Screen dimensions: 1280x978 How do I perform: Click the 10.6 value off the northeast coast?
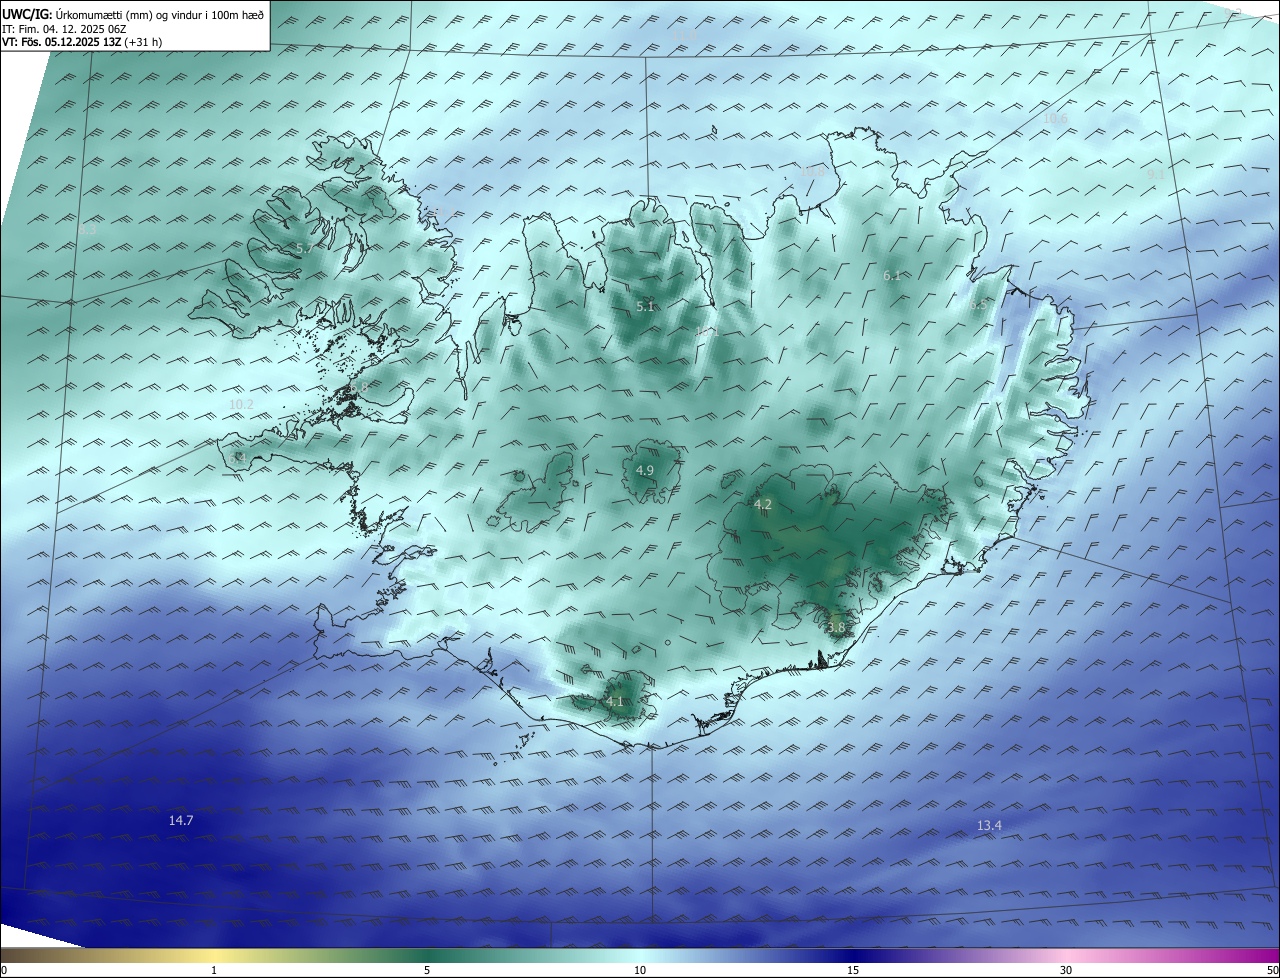click(x=1055, y=118)
